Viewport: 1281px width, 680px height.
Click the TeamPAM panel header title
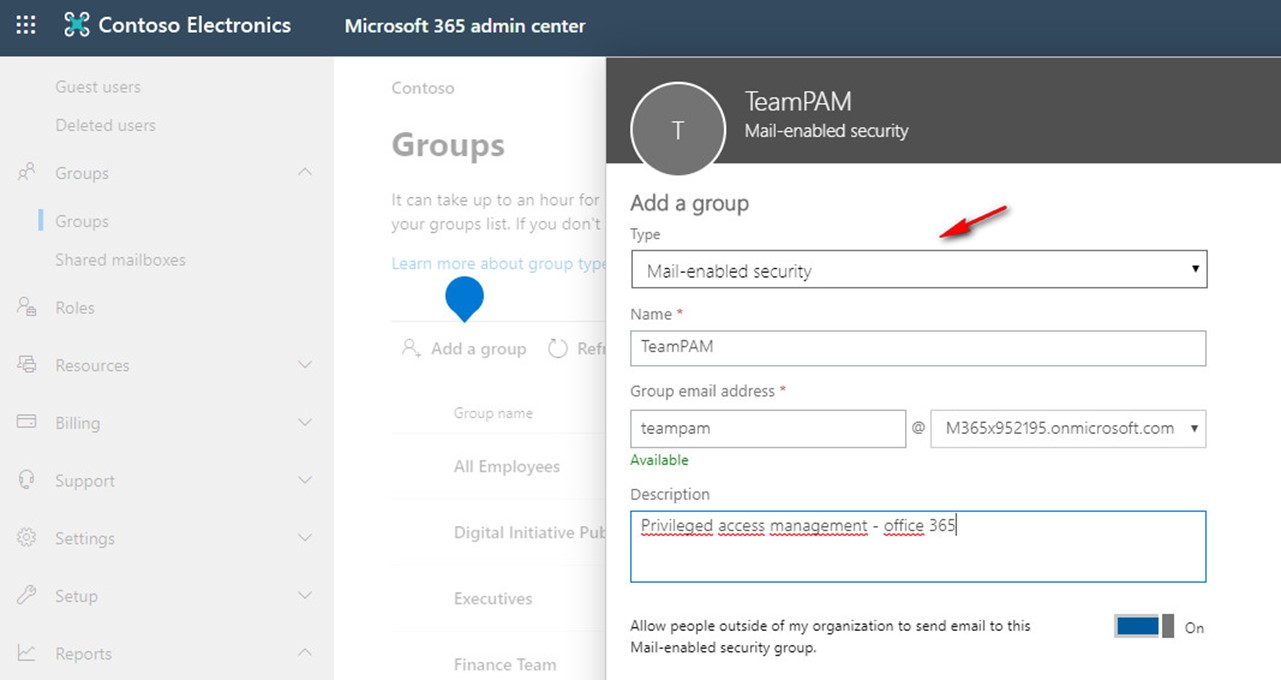point(799,101)
